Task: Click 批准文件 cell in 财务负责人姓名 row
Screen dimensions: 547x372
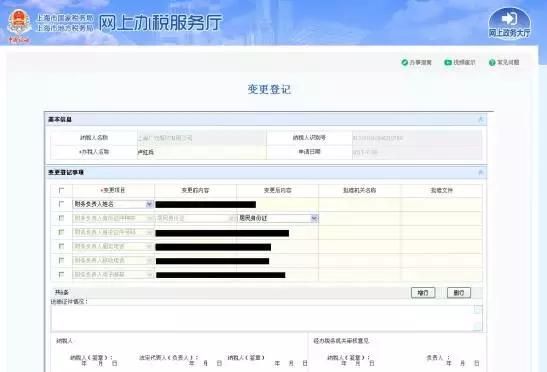Action: click(x=442, y=204)
